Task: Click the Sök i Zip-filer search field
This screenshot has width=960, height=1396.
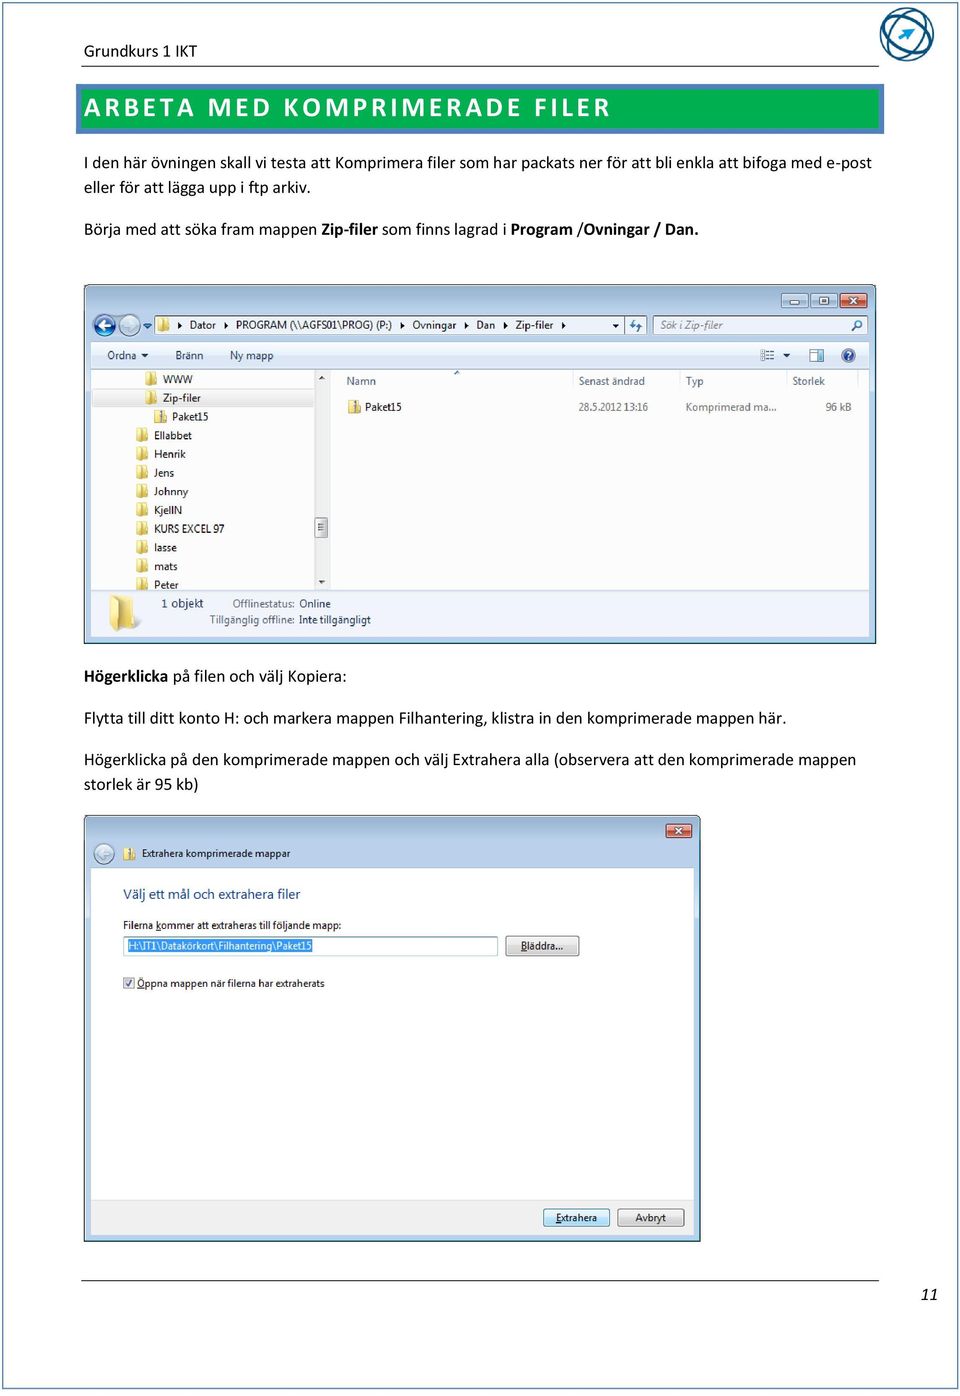Action: pos(752,325)
